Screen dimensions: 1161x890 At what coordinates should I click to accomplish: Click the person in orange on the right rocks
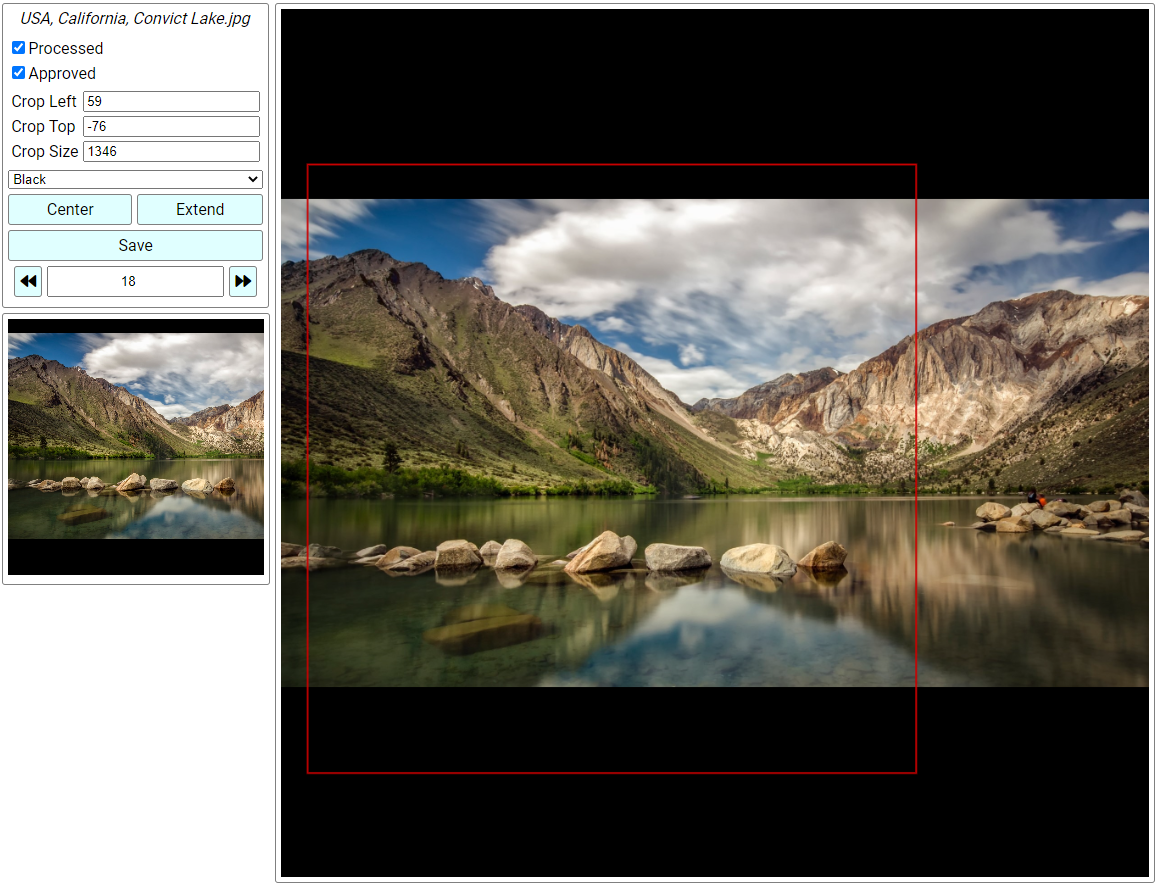(x=1041, y=500)
